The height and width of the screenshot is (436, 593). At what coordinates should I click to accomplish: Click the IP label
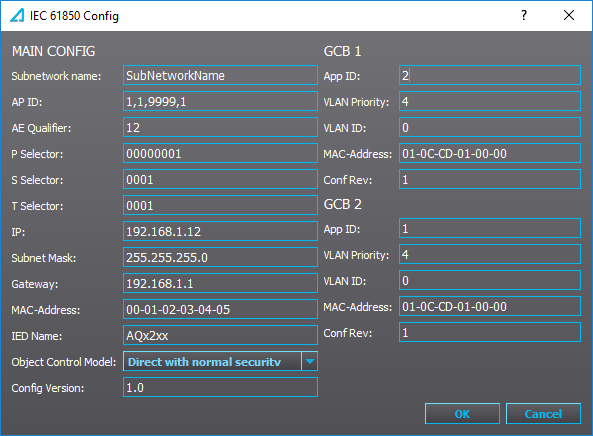[x=18, y=232]
